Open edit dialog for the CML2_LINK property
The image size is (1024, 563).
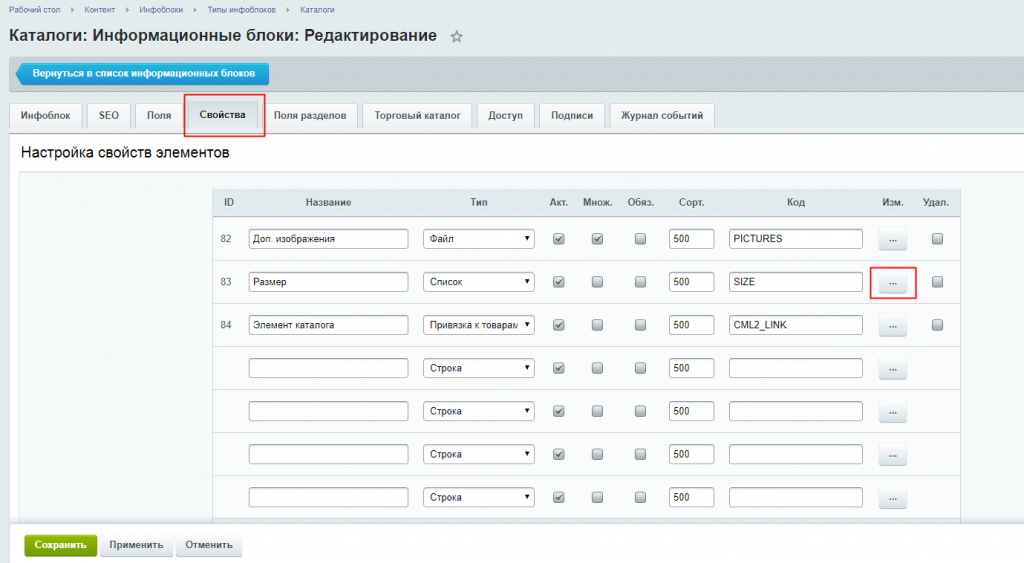click(x=892, y=326)
